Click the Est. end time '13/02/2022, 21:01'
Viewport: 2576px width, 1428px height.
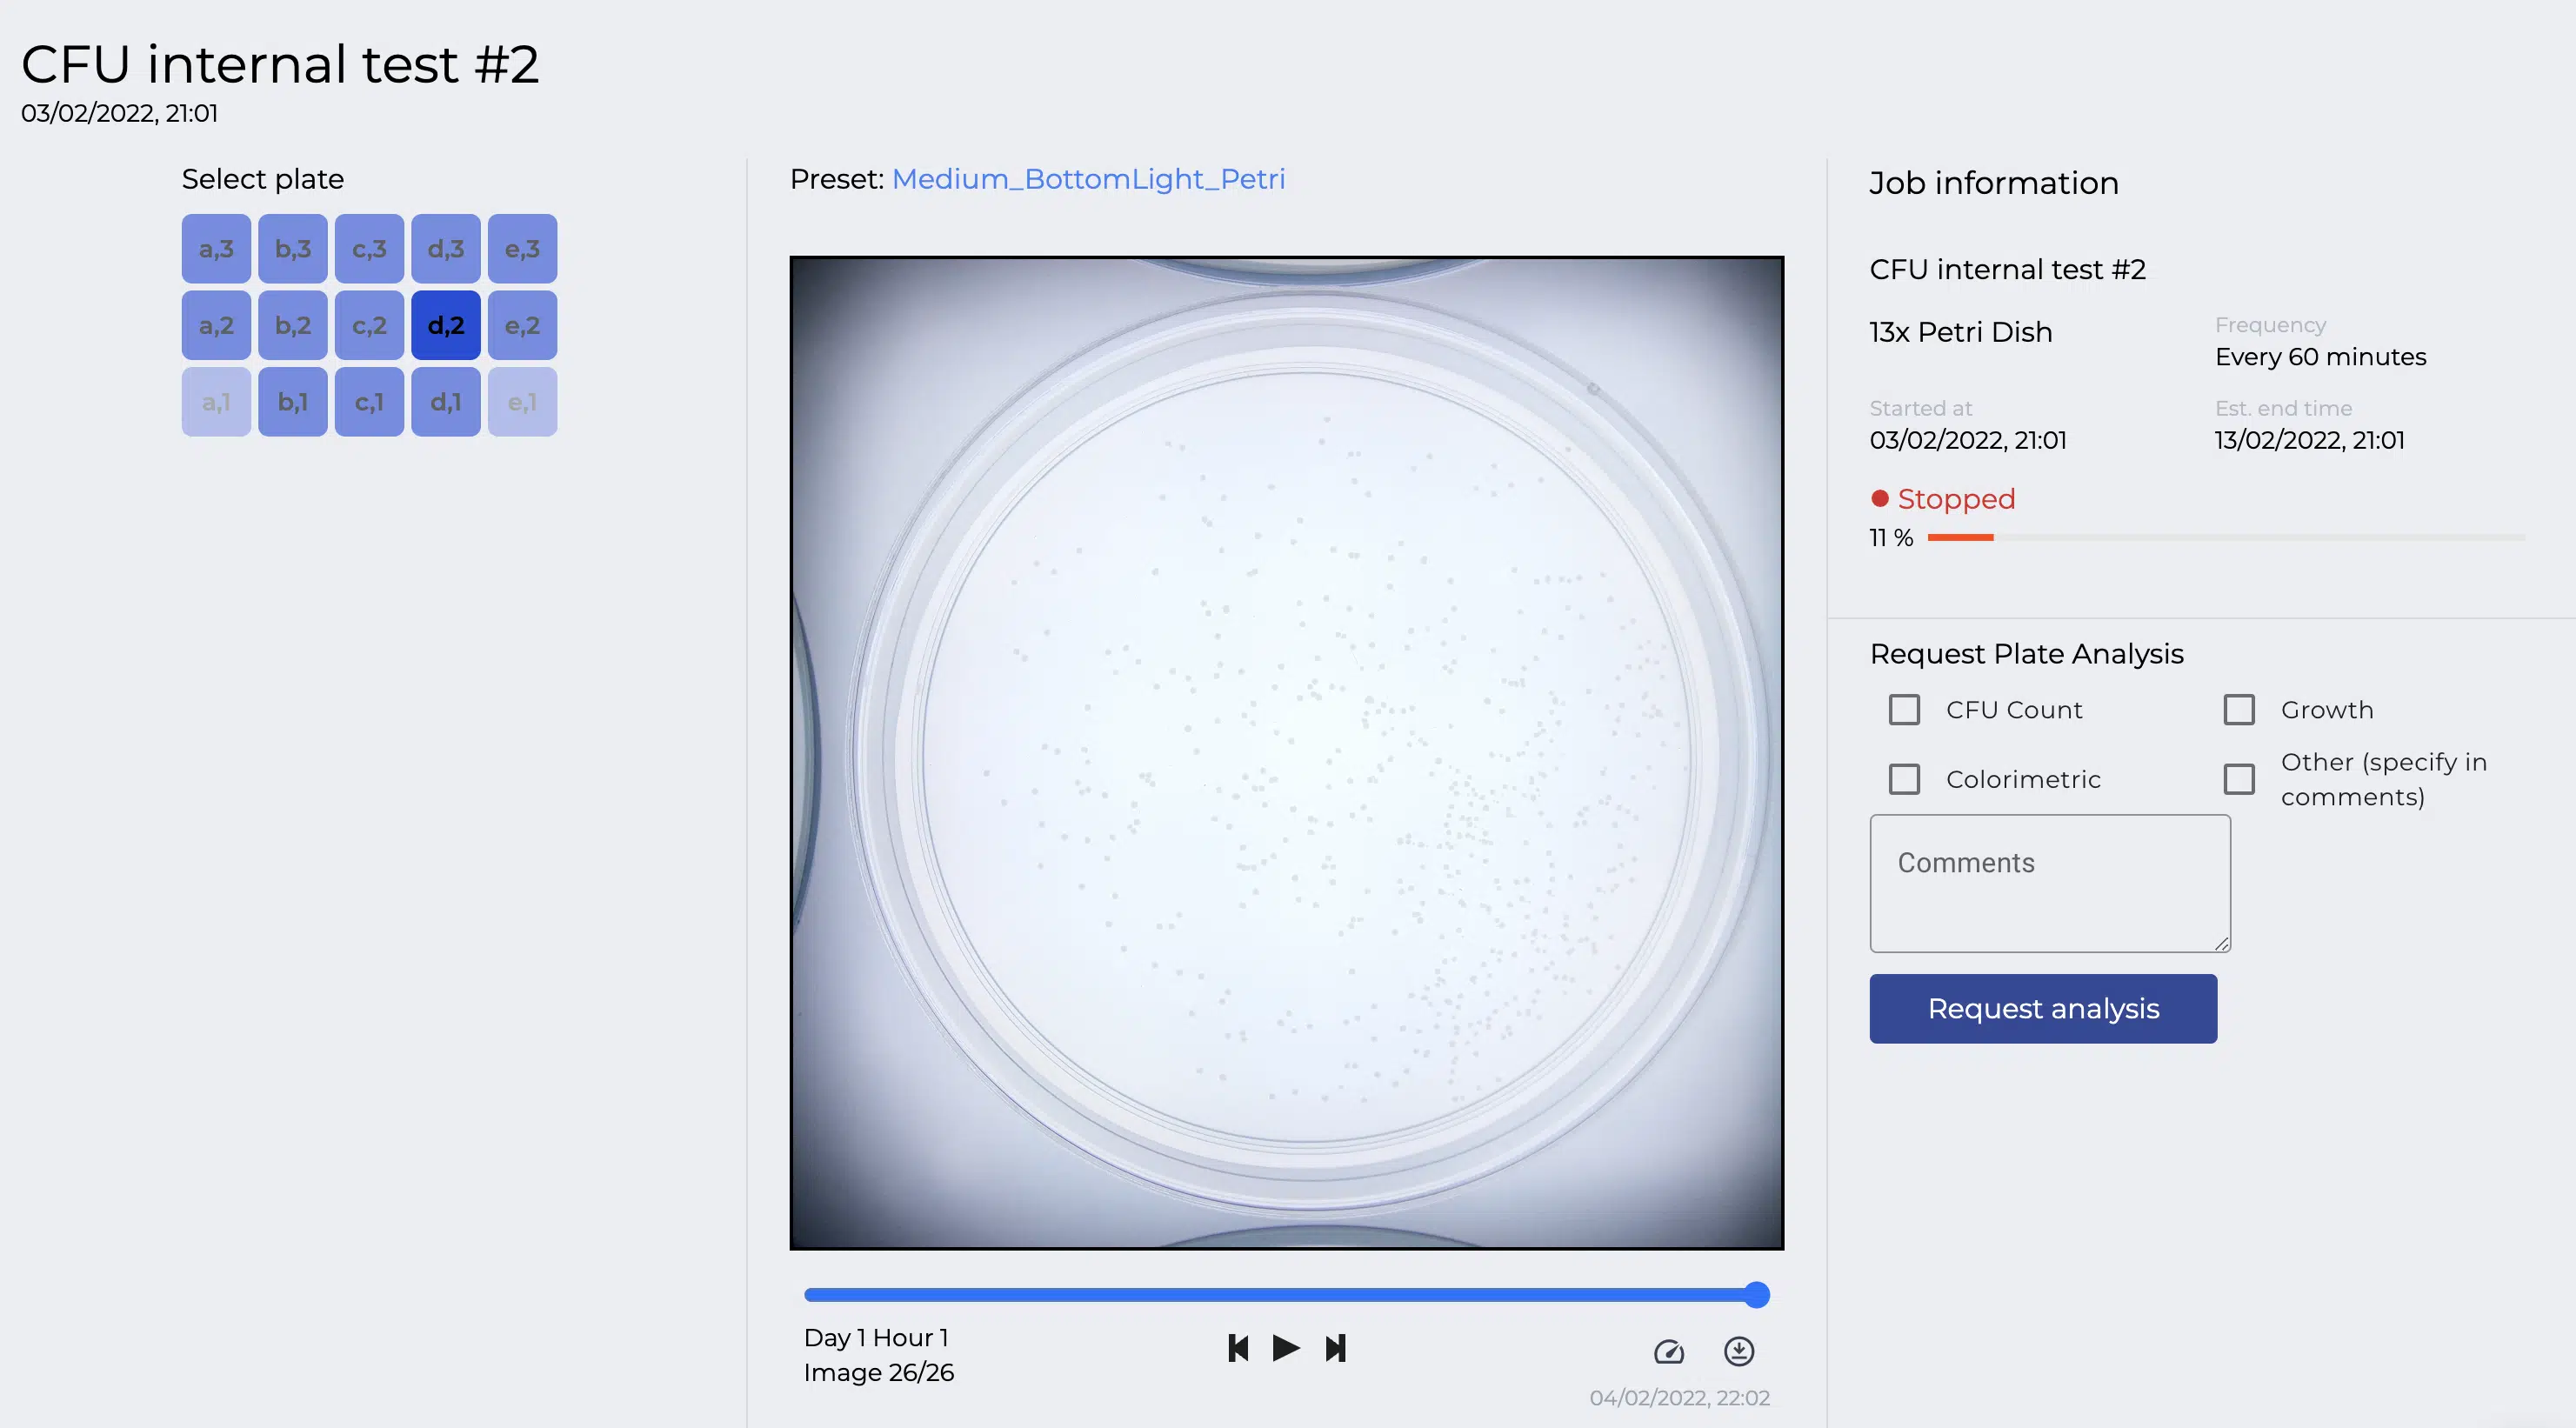coord(2309,440)
